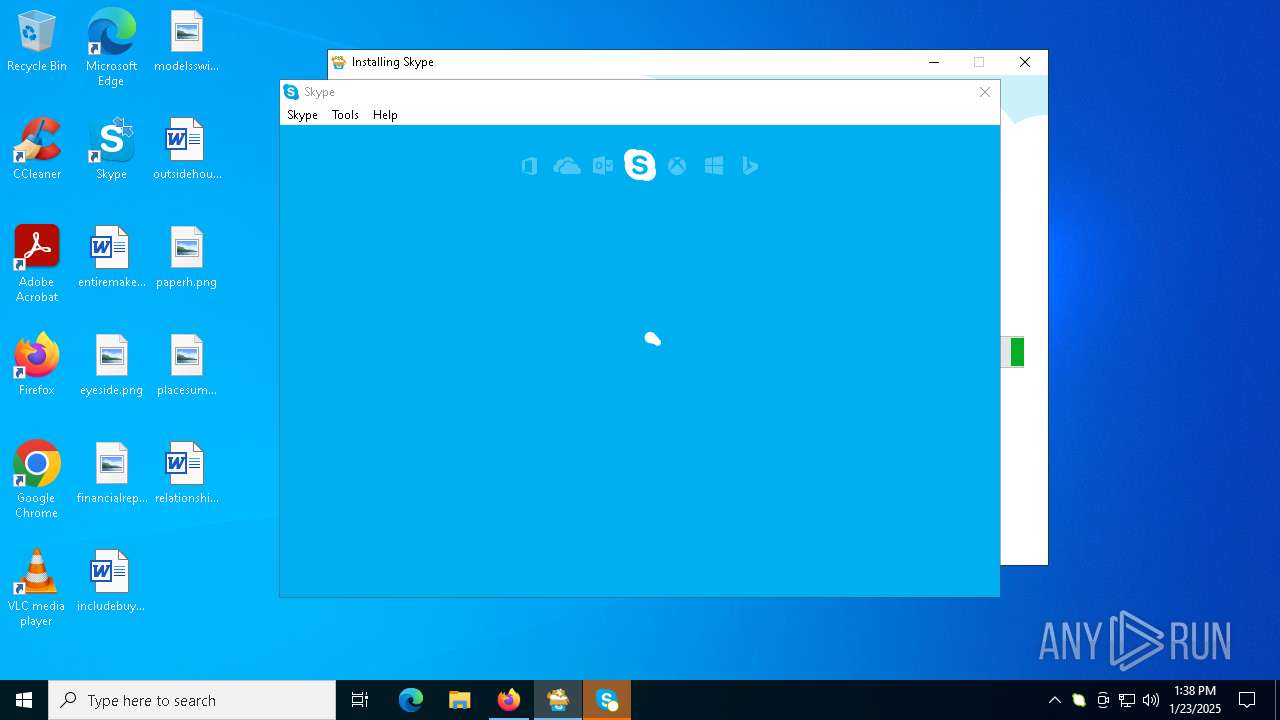Open File Explorer from taskbar
This screenshot has width=1280, height=720.
point(460,700)
